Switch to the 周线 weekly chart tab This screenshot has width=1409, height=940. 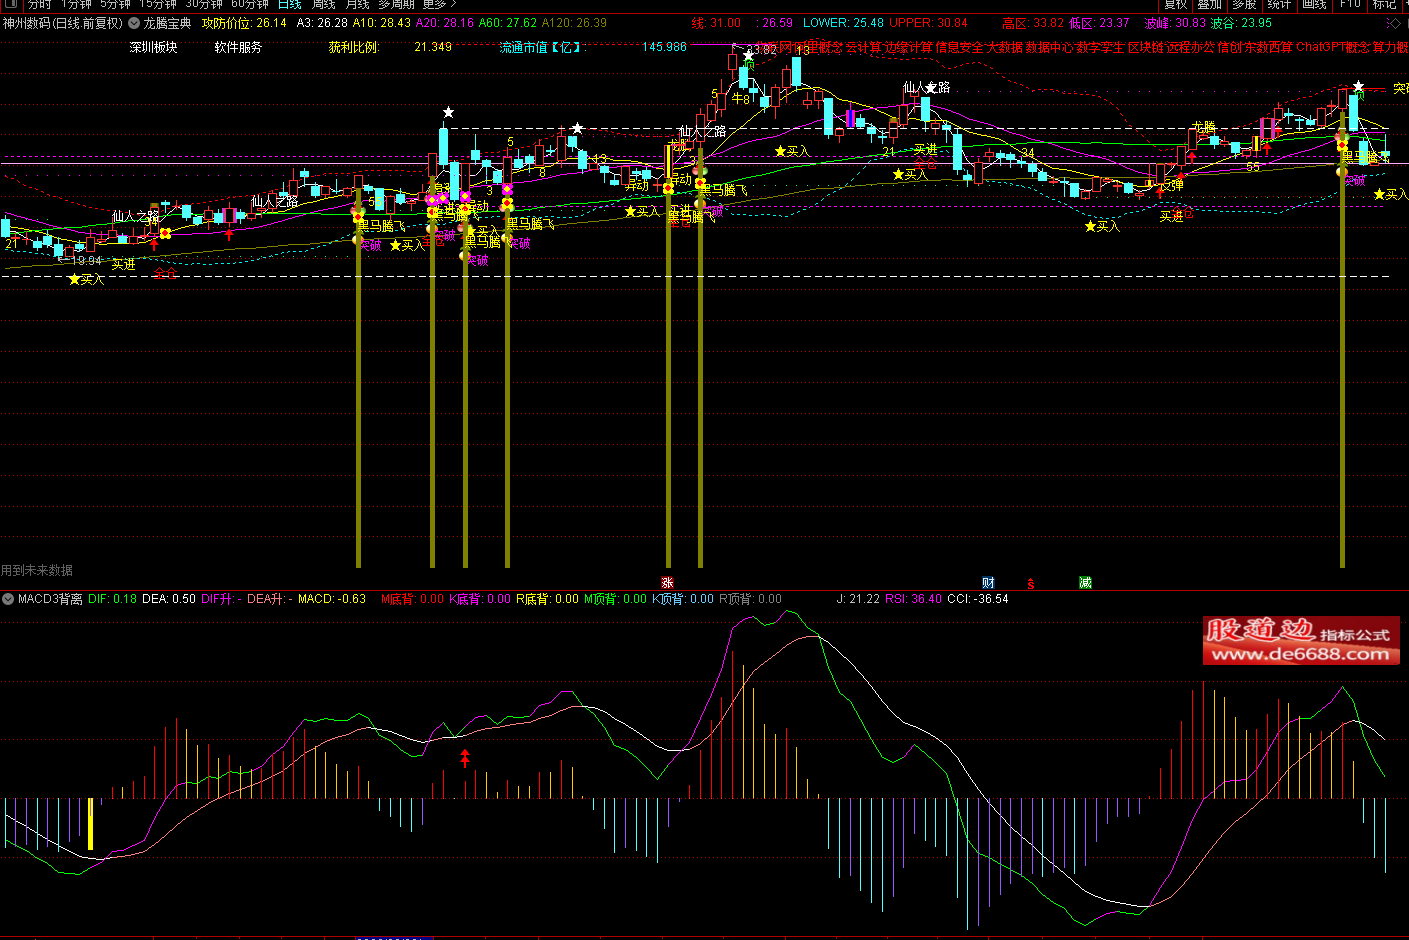point(324,4)
